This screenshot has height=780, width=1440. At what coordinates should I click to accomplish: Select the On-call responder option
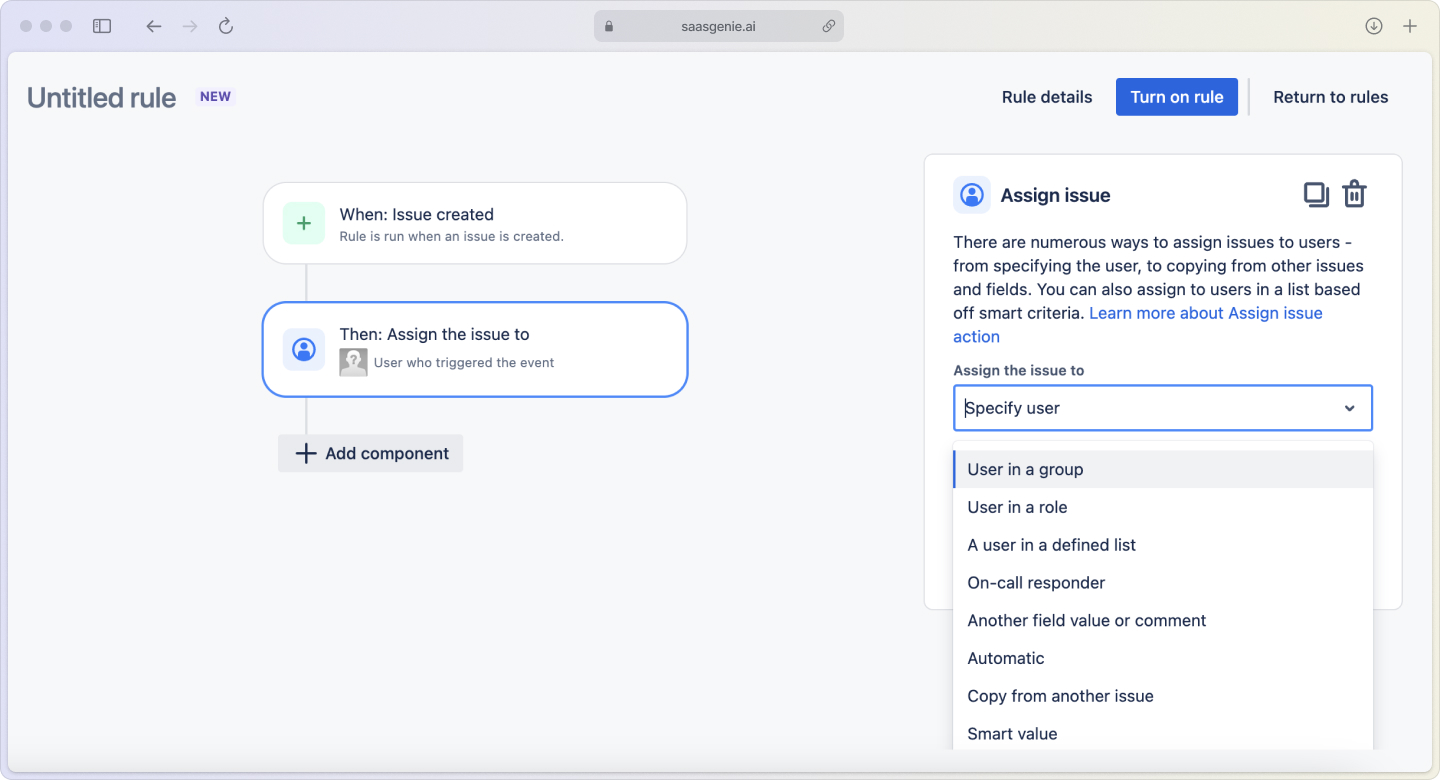1036,582
